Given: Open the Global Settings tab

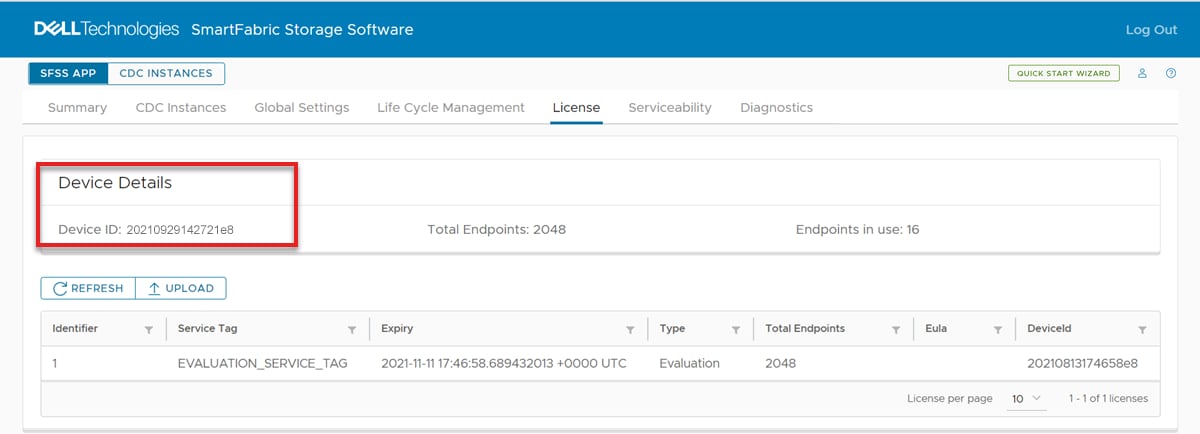Looking at the screenshot, I should click(302, 107).
